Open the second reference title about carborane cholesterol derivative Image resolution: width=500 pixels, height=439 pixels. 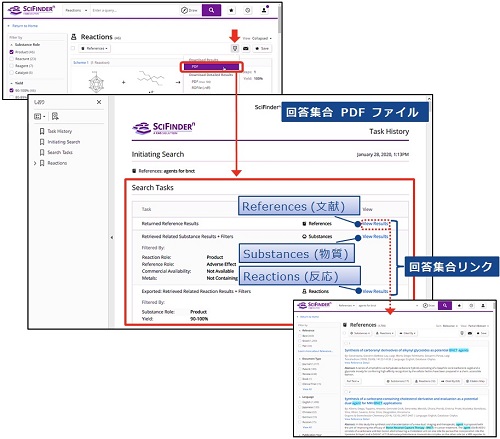click(411, 401)
